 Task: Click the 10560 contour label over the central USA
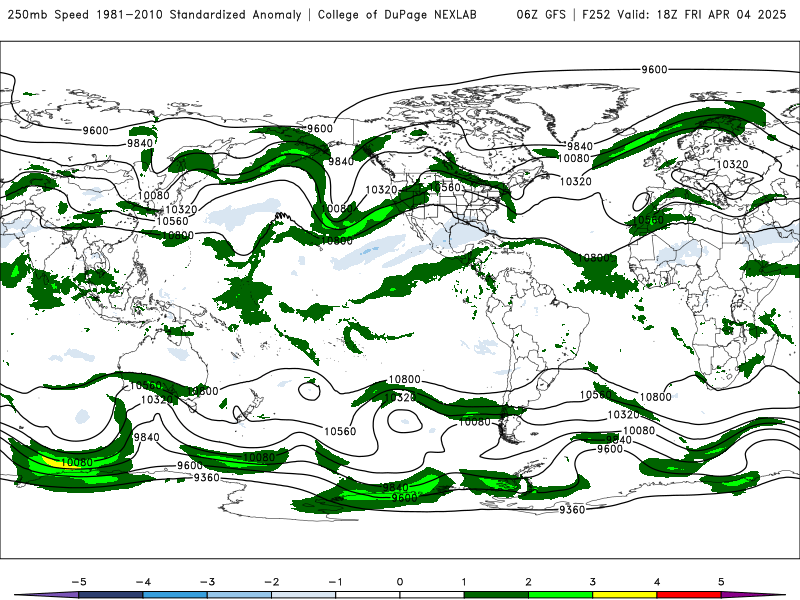pyautogui.click(x=444, y=187)
